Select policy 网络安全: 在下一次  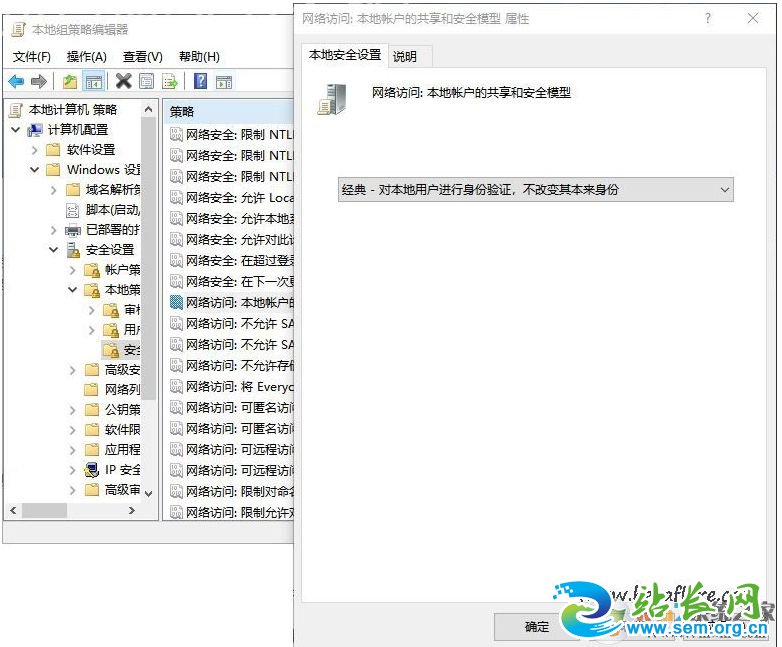(232, 281)
